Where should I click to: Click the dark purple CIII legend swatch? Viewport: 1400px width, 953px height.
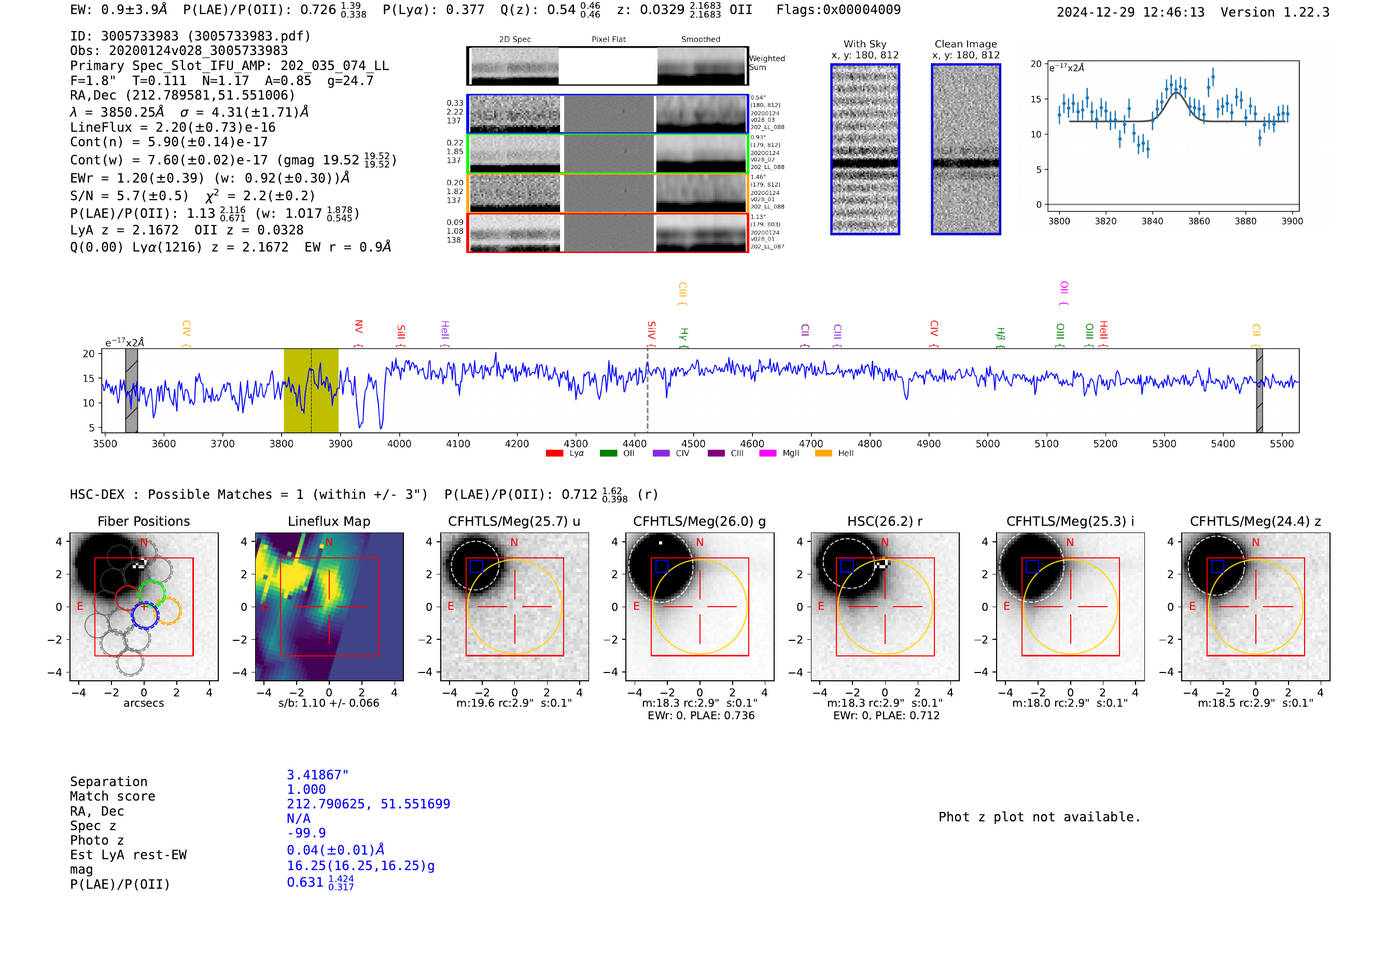716,454
